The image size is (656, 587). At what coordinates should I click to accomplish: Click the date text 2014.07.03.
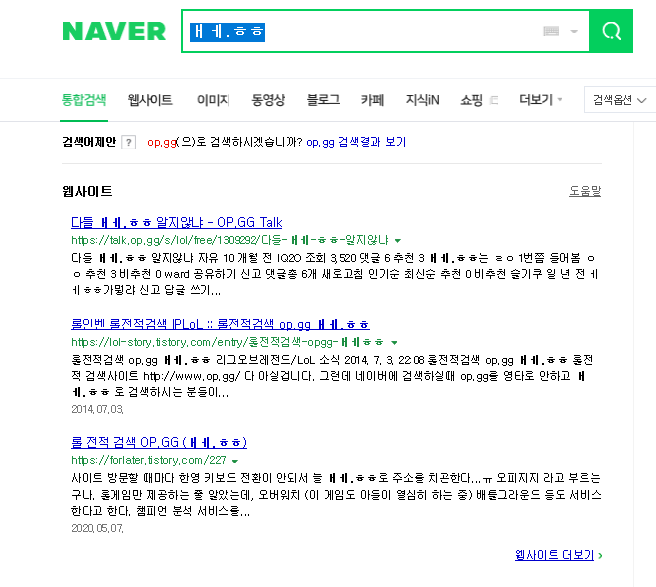point(97,409)
